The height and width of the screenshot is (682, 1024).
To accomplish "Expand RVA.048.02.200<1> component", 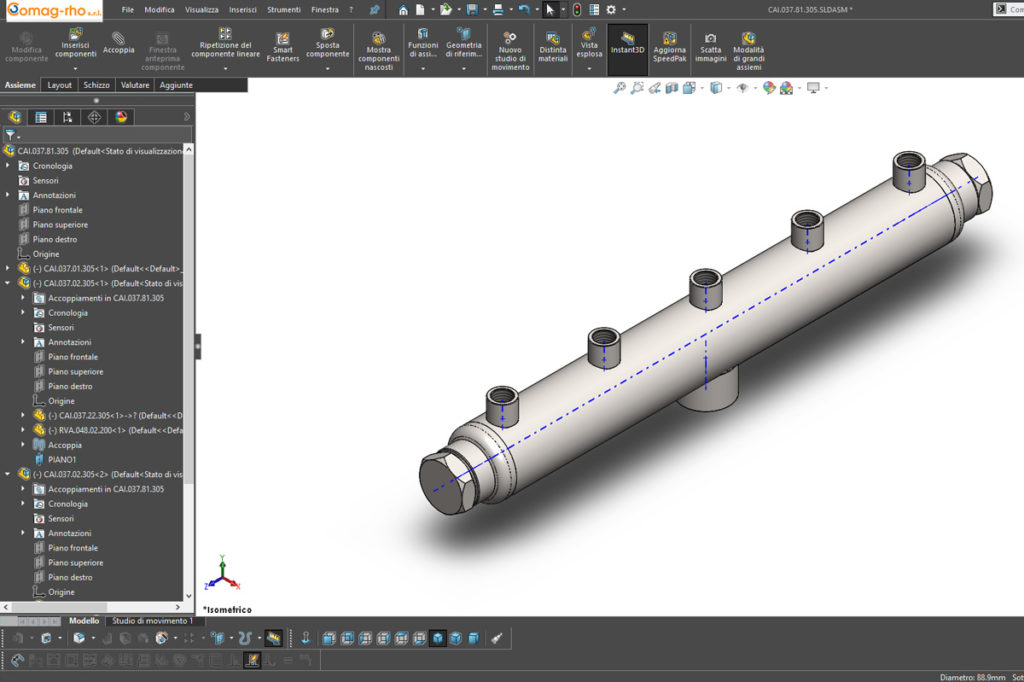I will (x=23, y=430).
